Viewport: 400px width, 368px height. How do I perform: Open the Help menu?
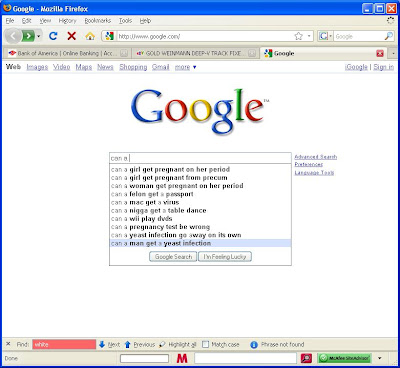pyautogui.click(x=145, y=21)
